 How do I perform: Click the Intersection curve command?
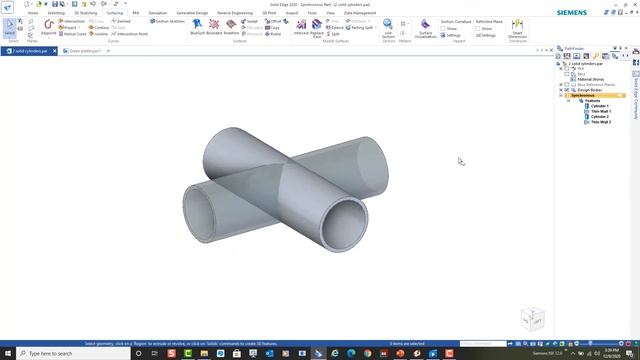pos(72,21)
